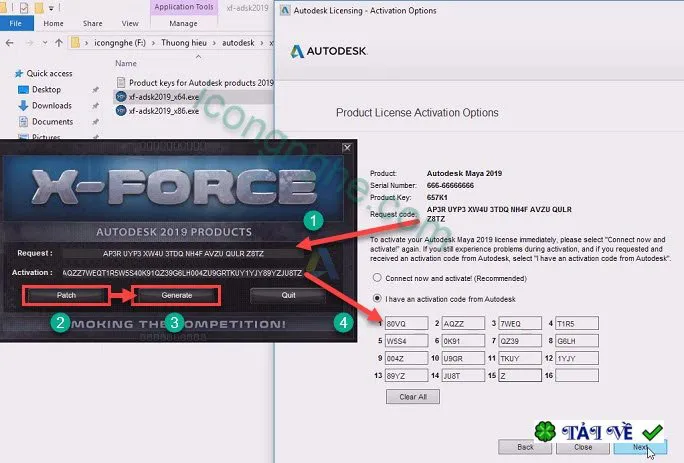This screenshot has width=684, height=463.
Task: Open the recent locations dropdown arrow
Action: [45, 43]
